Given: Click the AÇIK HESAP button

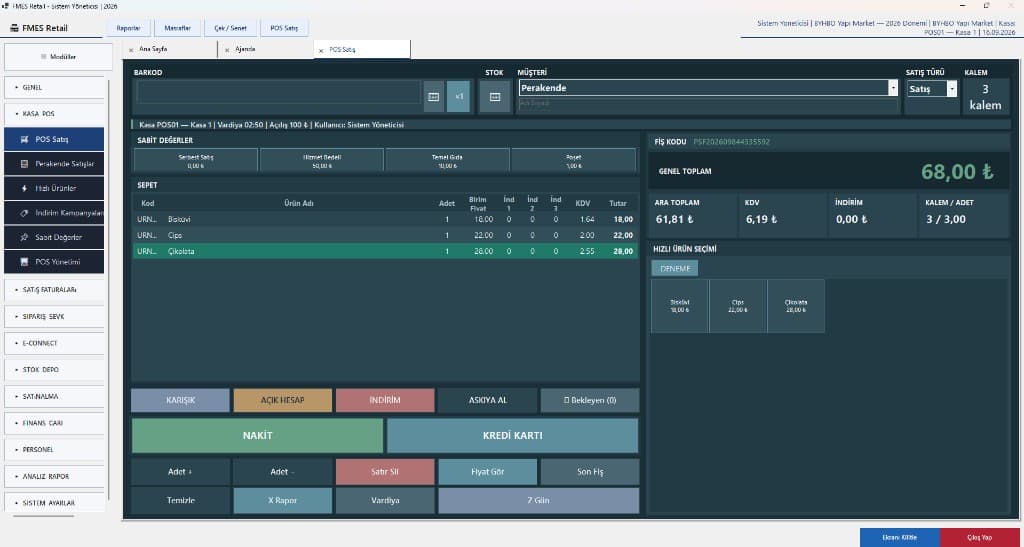Looking at the screenshot, I should [x=283, y=400].
